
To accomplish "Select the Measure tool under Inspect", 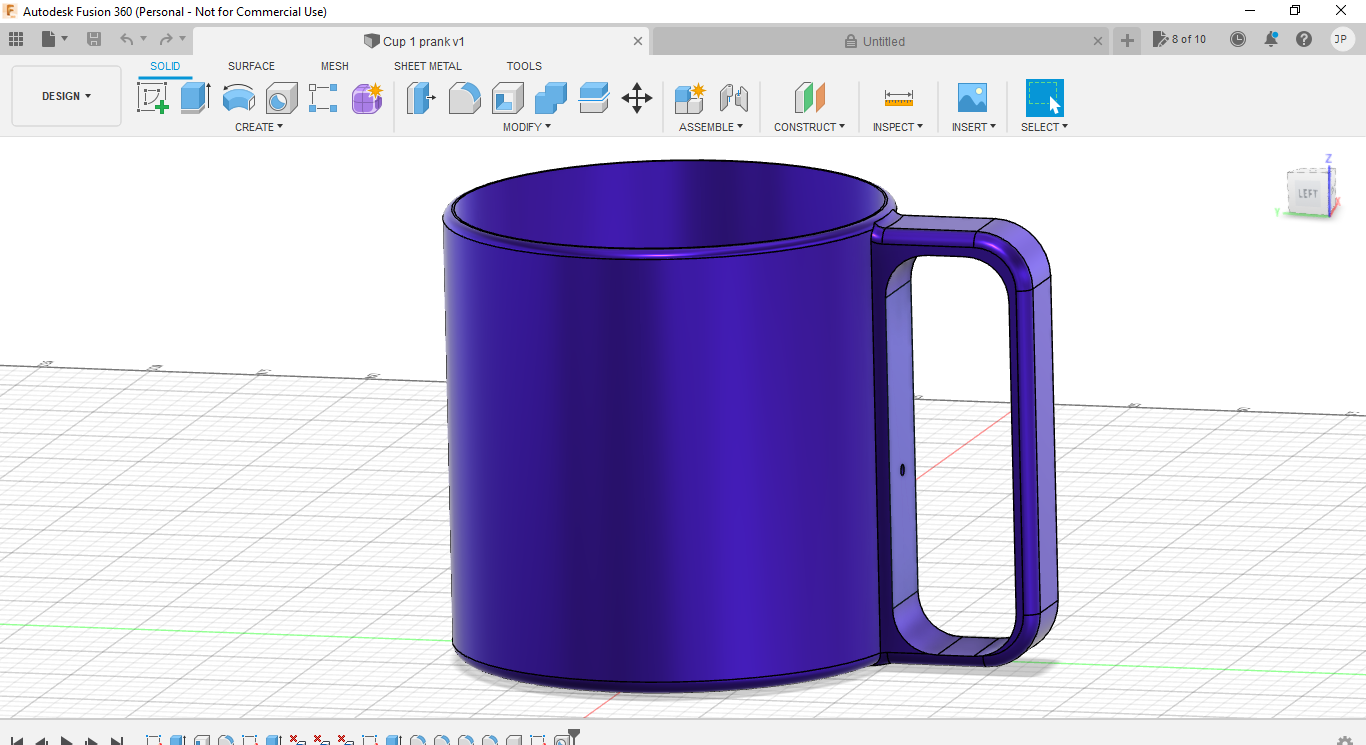I will [x=897, y=97].
